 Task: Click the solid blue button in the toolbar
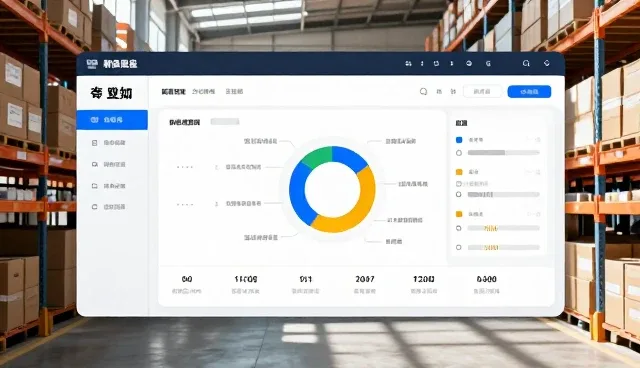coord(529,92)
